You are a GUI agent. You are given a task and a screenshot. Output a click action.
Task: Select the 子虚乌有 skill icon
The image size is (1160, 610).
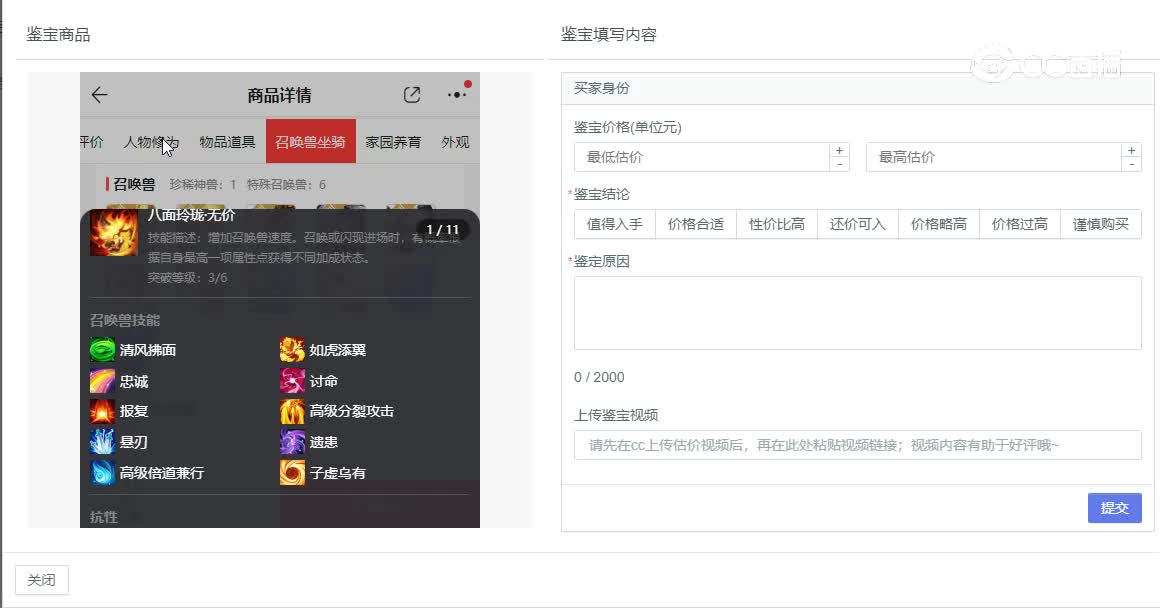pos(292,472)
